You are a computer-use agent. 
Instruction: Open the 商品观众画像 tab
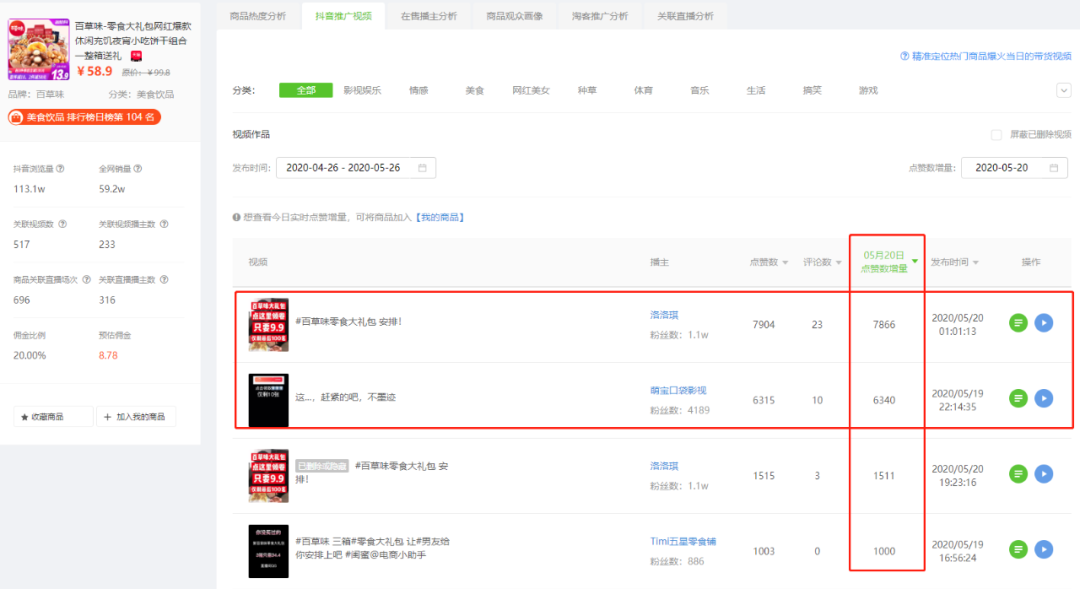515,15
